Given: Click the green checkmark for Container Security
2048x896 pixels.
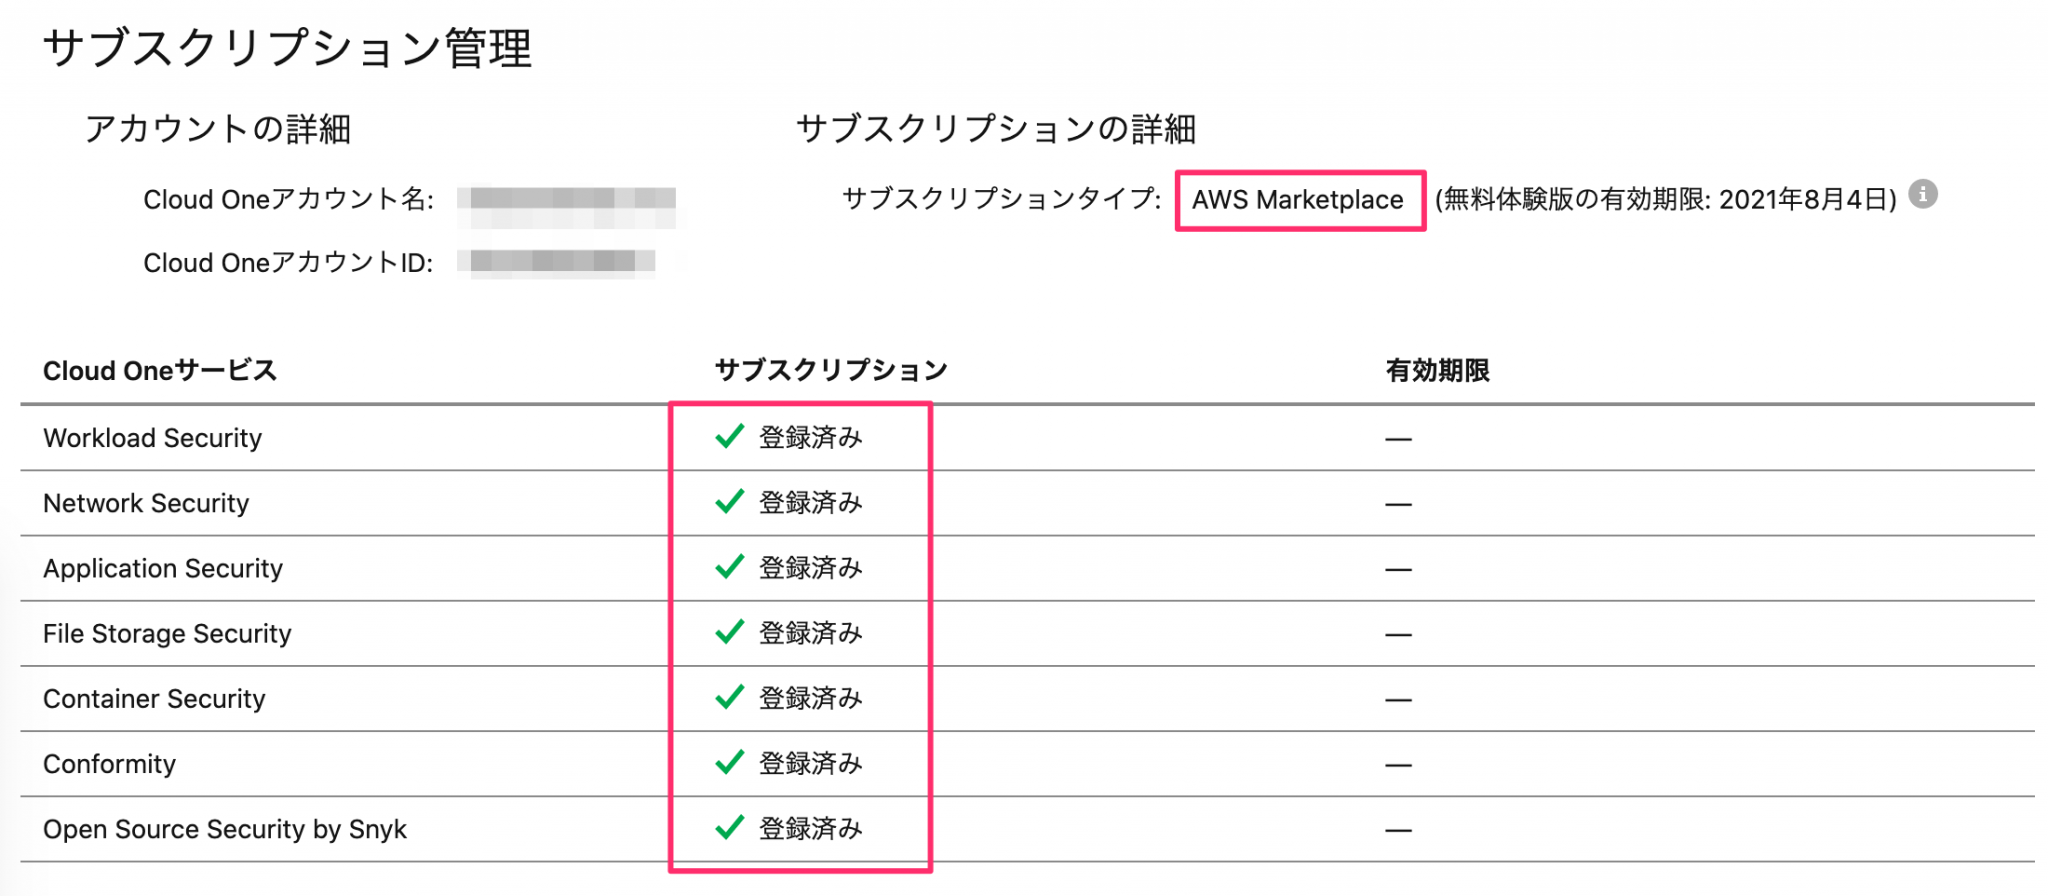Looking at the screenshot, I should (730, 697).
